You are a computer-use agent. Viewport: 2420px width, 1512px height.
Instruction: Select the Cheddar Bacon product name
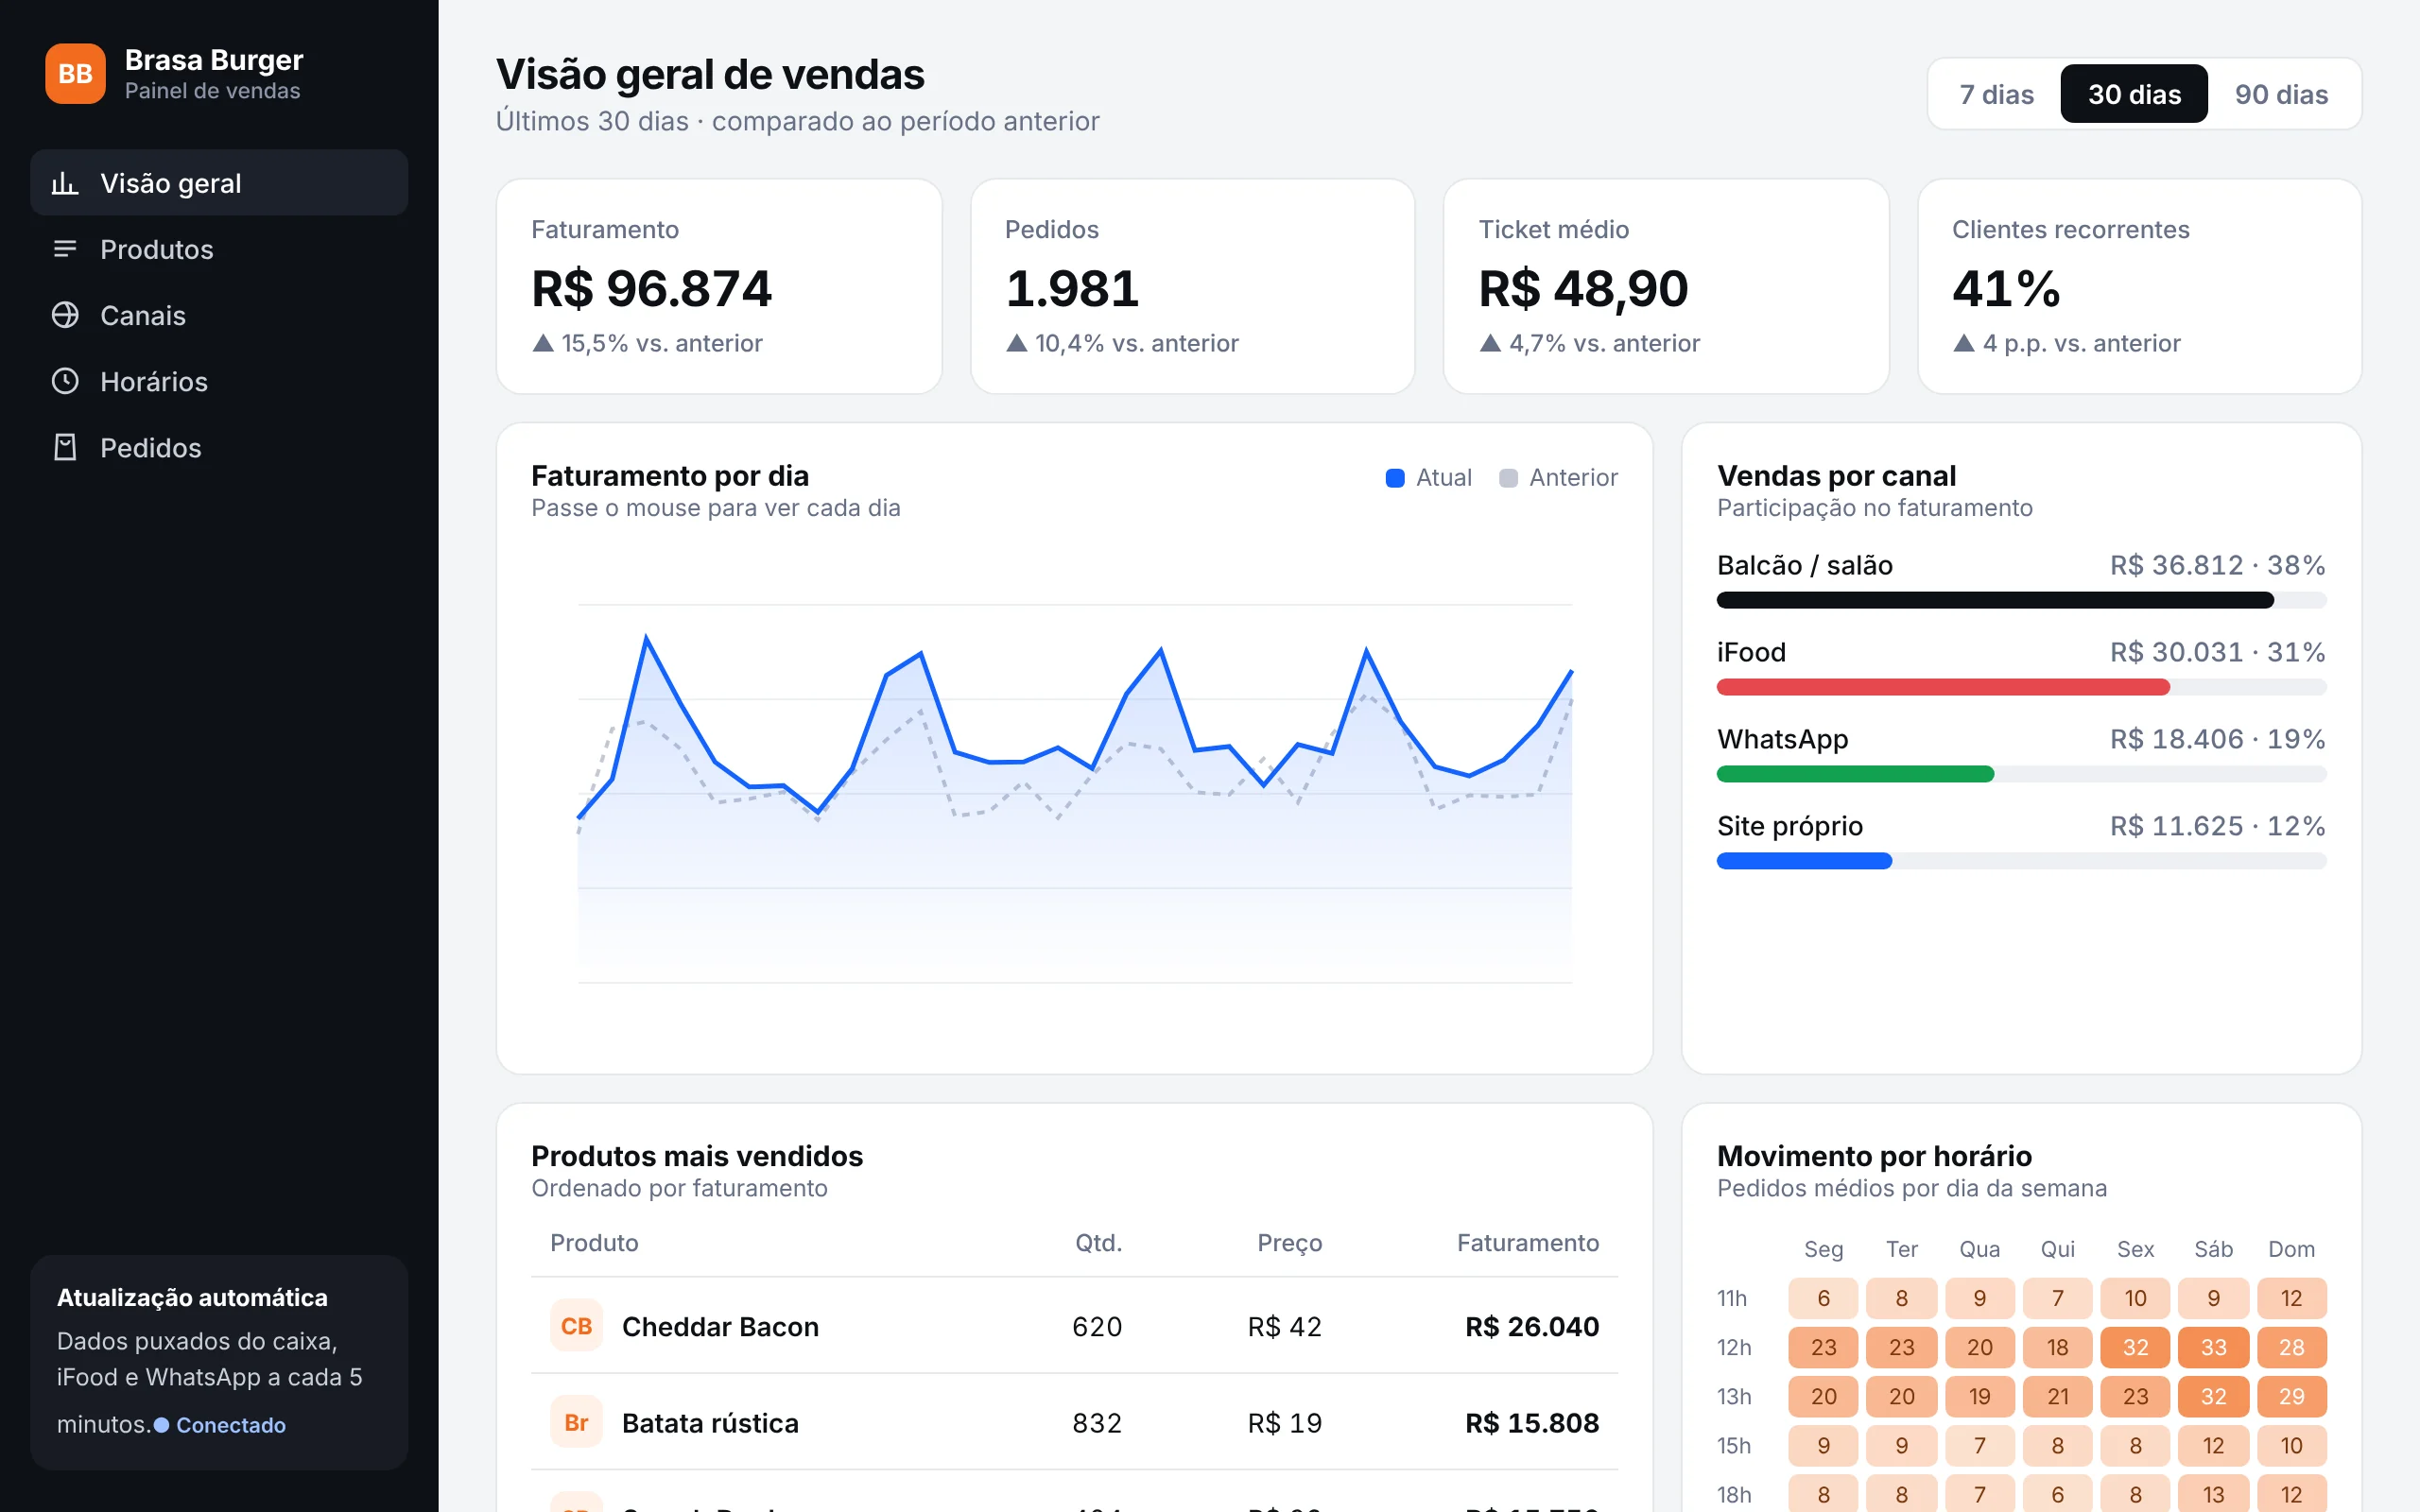[x=720, y=1327]
